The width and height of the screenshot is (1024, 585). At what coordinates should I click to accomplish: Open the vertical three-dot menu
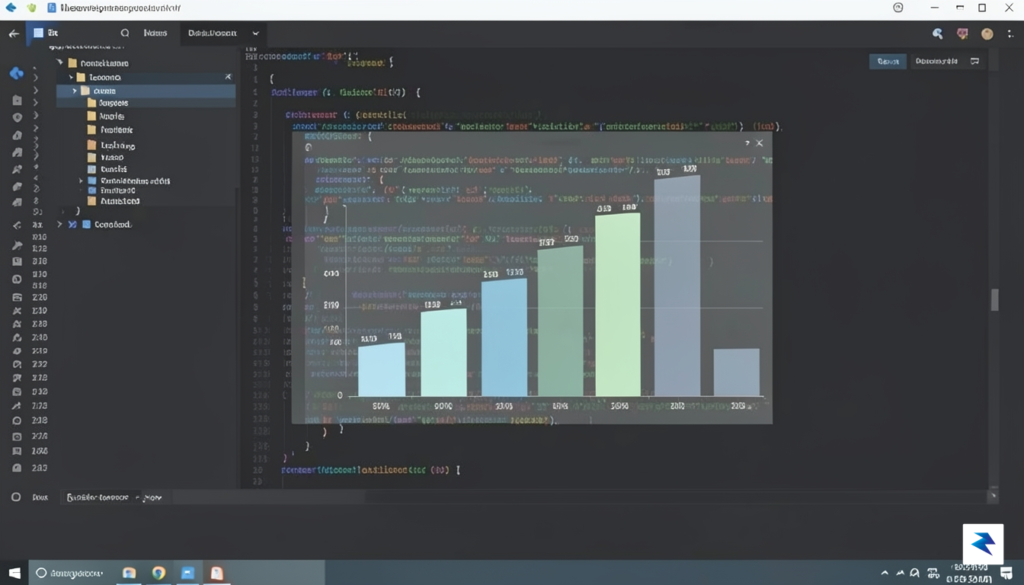[1010, 33]
